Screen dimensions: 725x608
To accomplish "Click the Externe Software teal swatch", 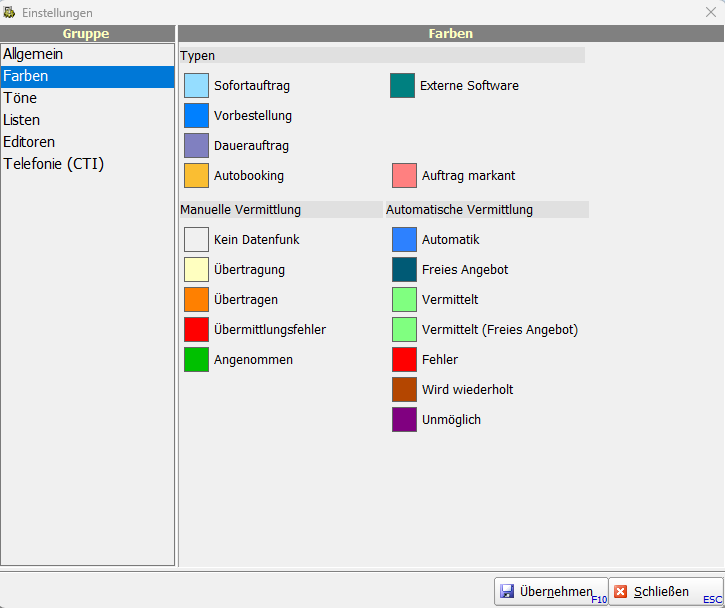I will [402, 86].
